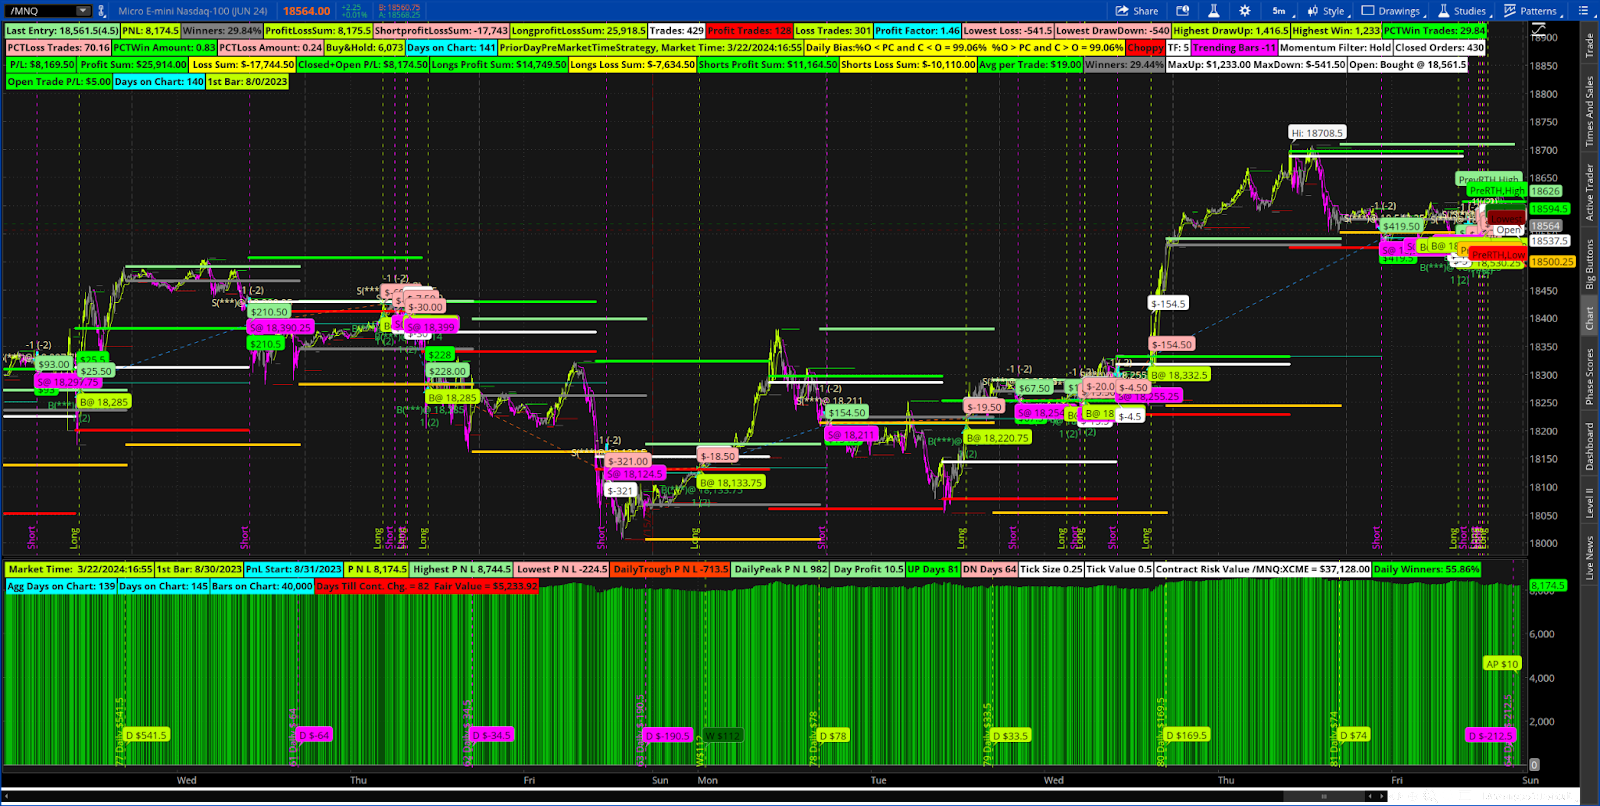
Task: Open the Style menu
Action: (x=1326, y=11)
